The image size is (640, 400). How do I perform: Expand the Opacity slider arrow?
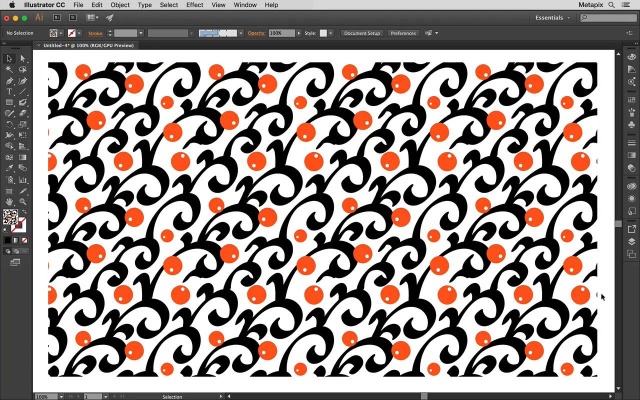(299, 33)
